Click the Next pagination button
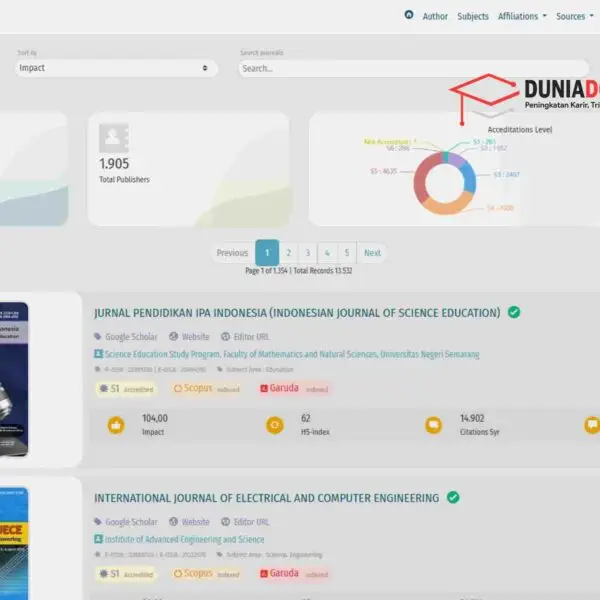Viewport: 600px width, 600px height. click(372, 253)
